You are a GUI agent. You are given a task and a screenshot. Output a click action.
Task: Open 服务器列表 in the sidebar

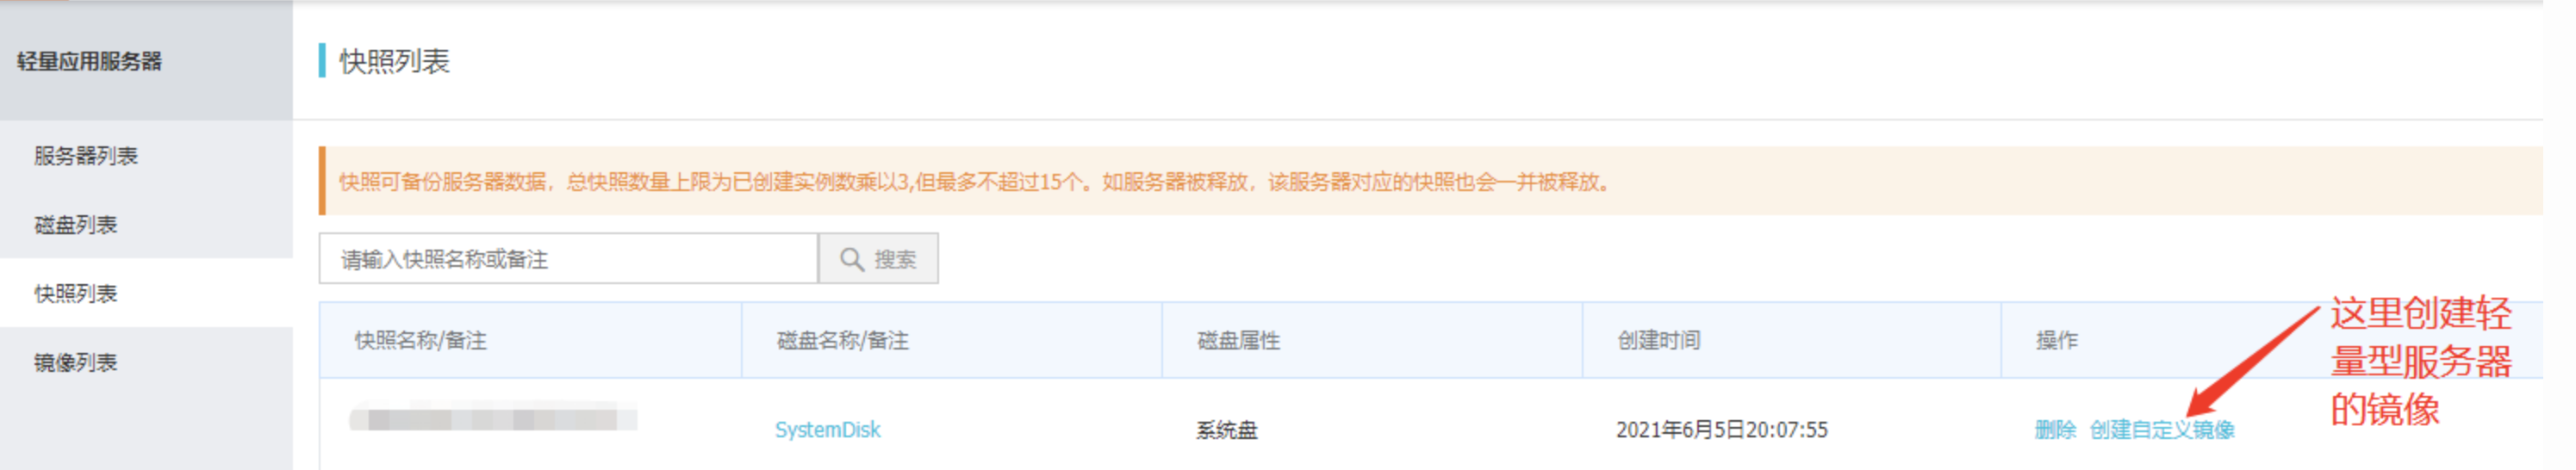click(86, 156)
